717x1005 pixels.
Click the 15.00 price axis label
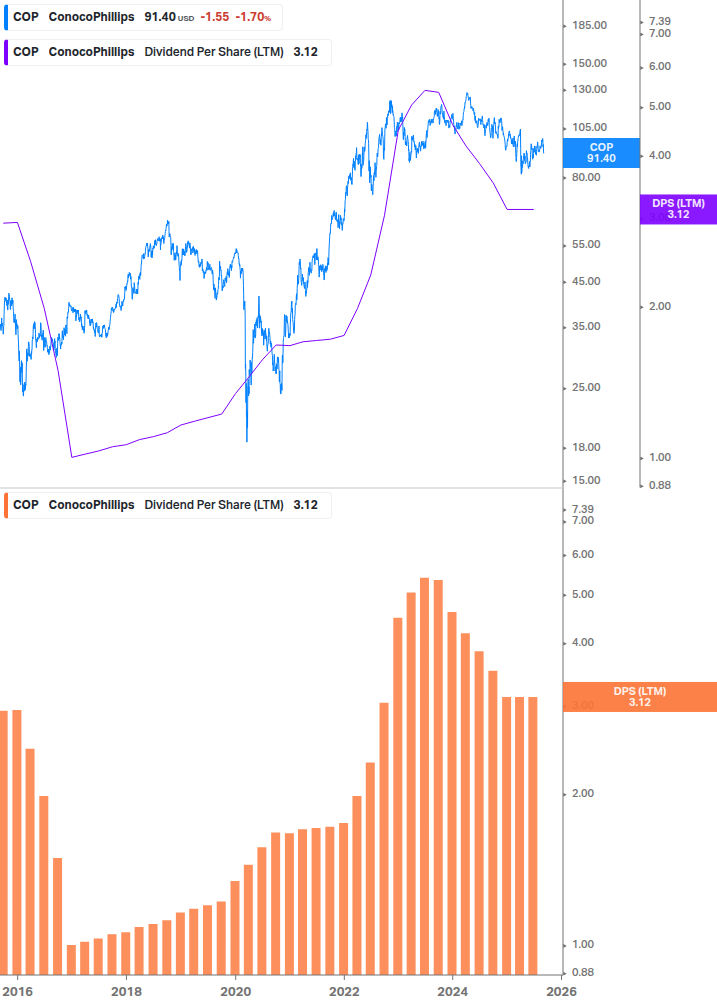click(586, 480)
